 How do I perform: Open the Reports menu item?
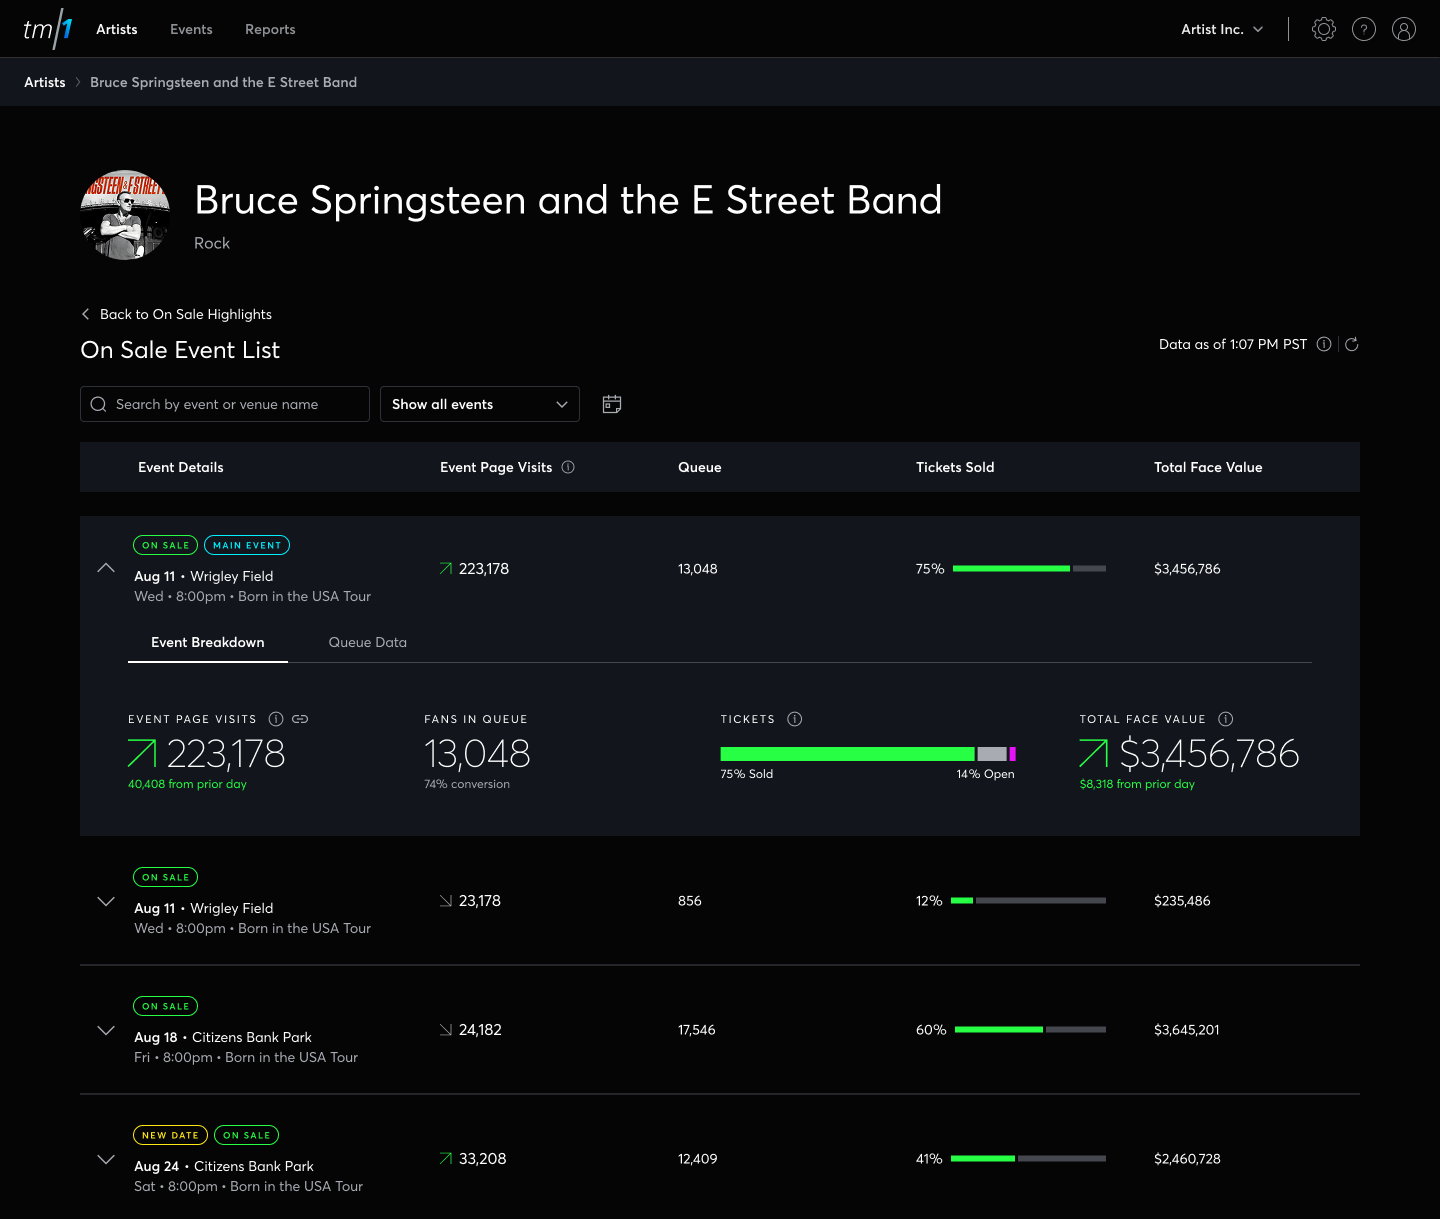(270, 29)
